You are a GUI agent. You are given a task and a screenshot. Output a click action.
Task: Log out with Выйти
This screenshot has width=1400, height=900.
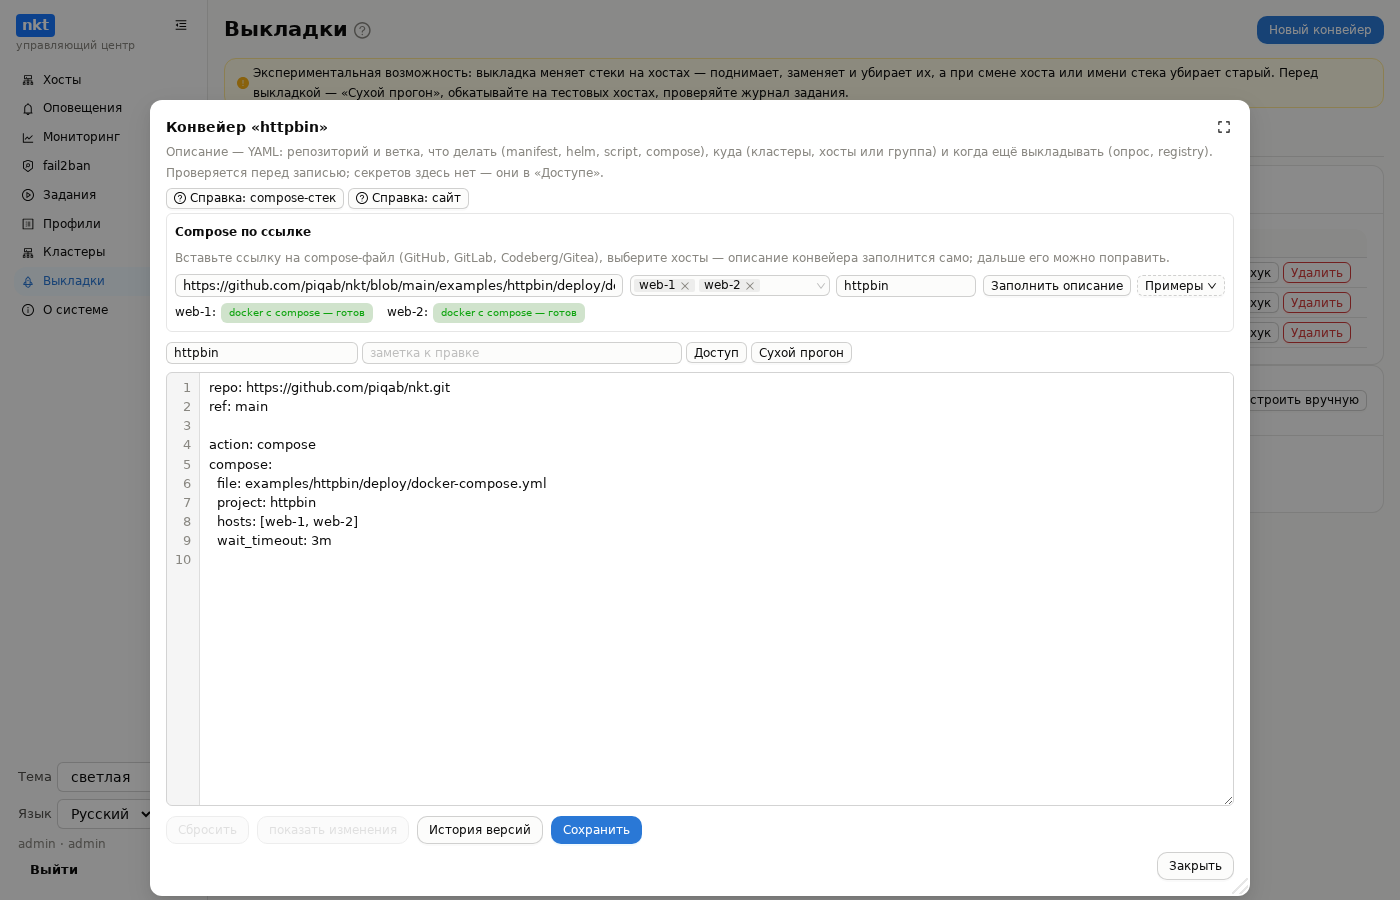click(x=54, y=870)
